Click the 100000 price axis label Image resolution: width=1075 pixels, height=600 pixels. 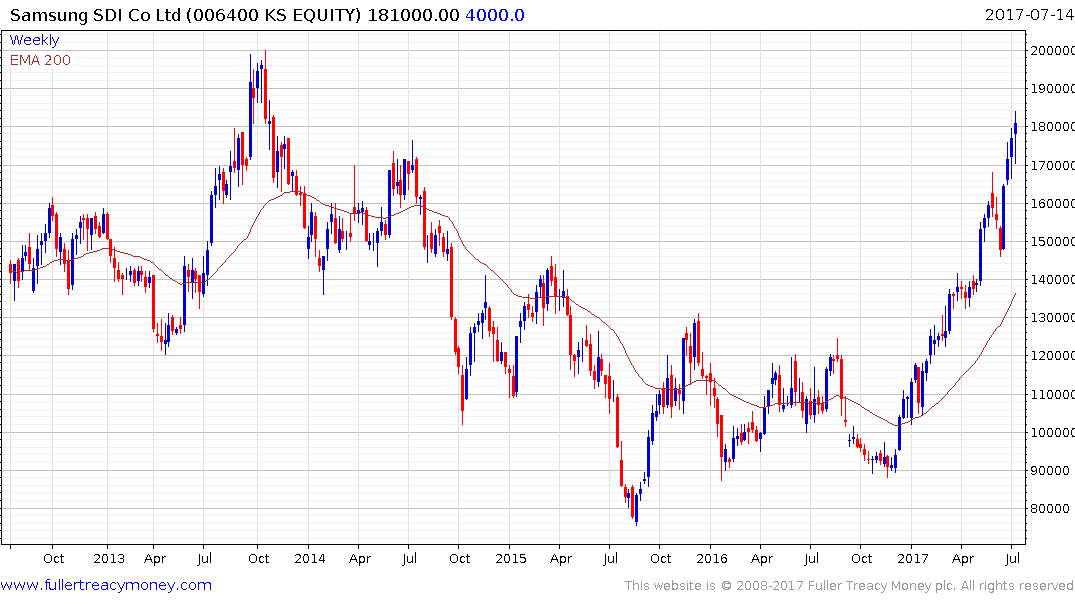1052,433
